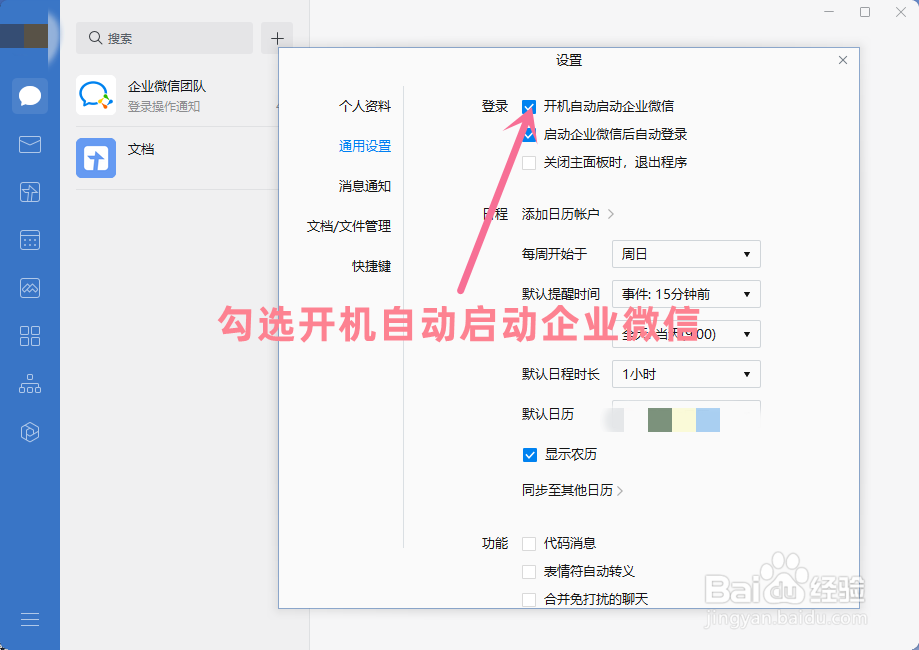919x650 pixels.
Task: Open the all-day reminder (9:00) dropdown
Action: (x=686, y=334)
